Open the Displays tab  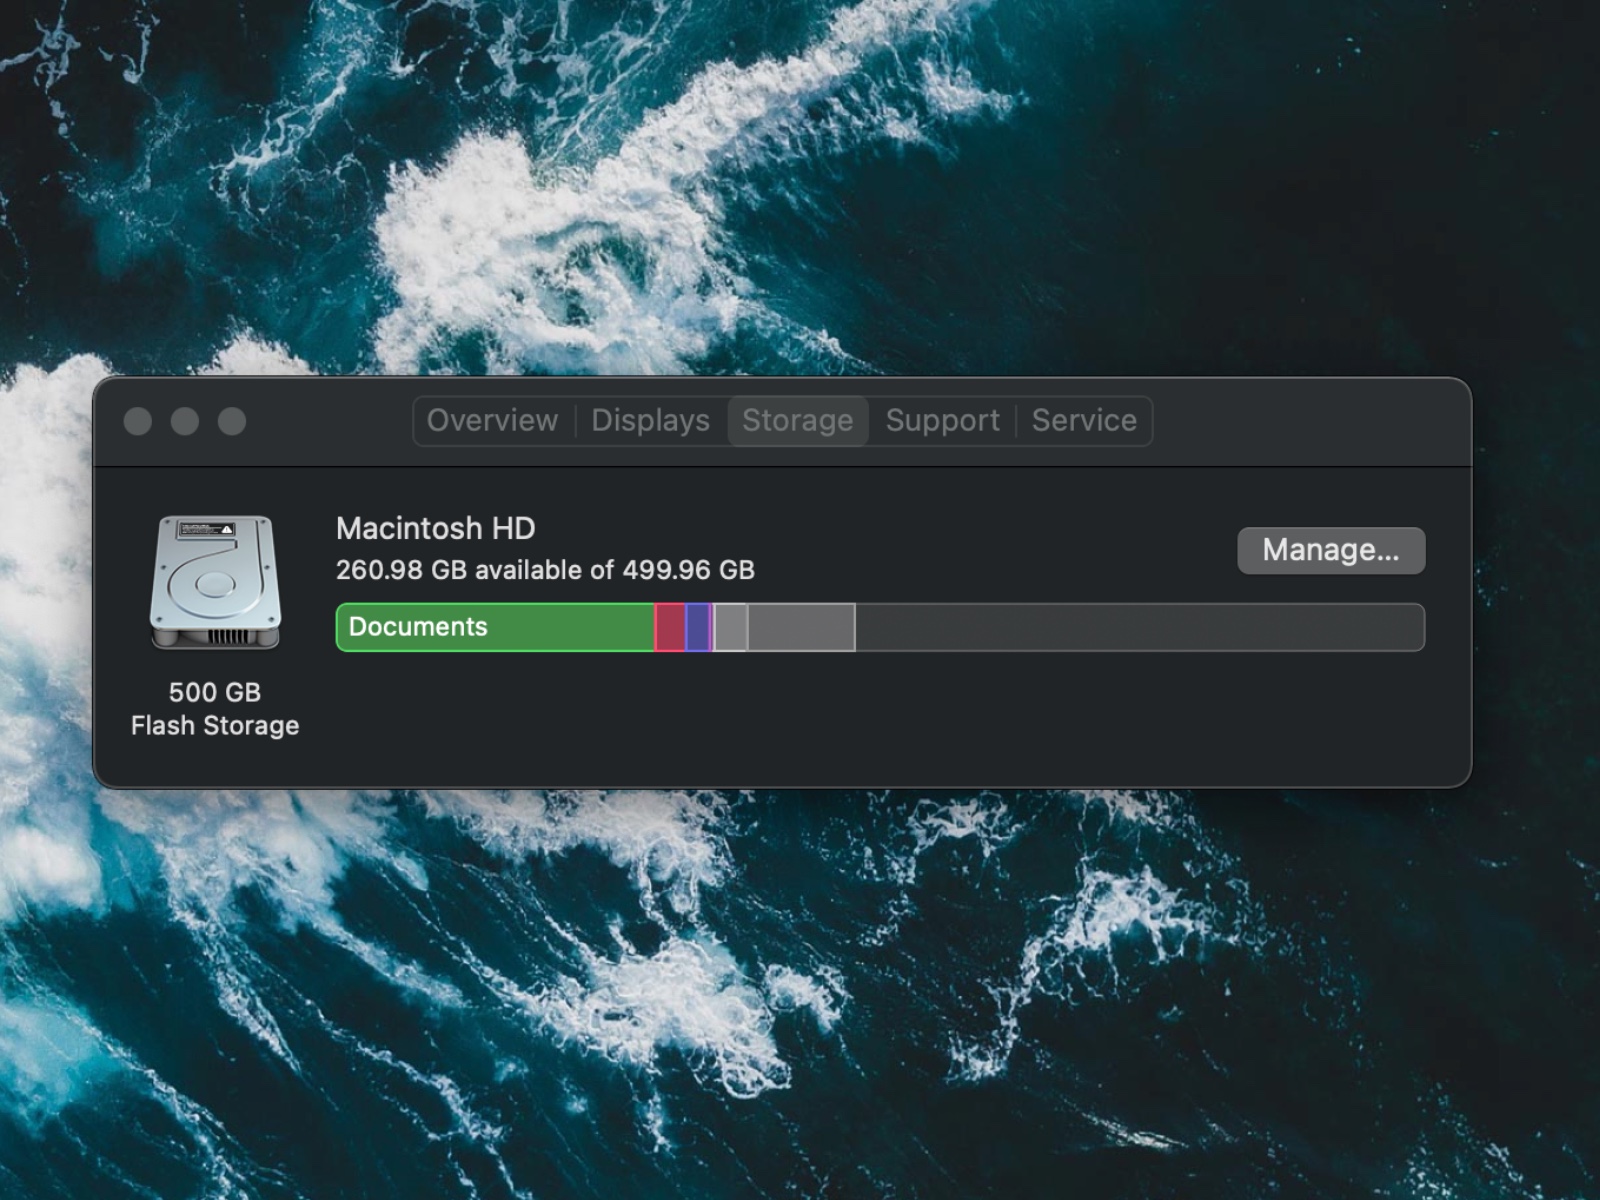650,421
